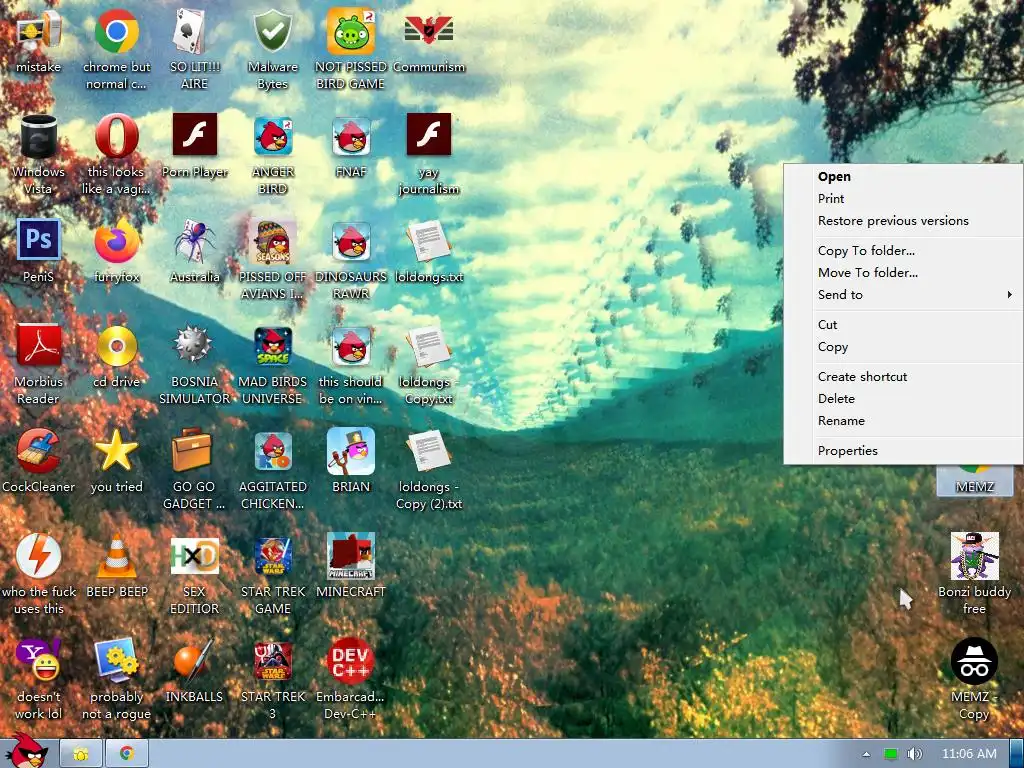Viewport: 1024px width, 768px height.
Task: Open the Malware Bytes shield icon
Action: click(272, 49)
